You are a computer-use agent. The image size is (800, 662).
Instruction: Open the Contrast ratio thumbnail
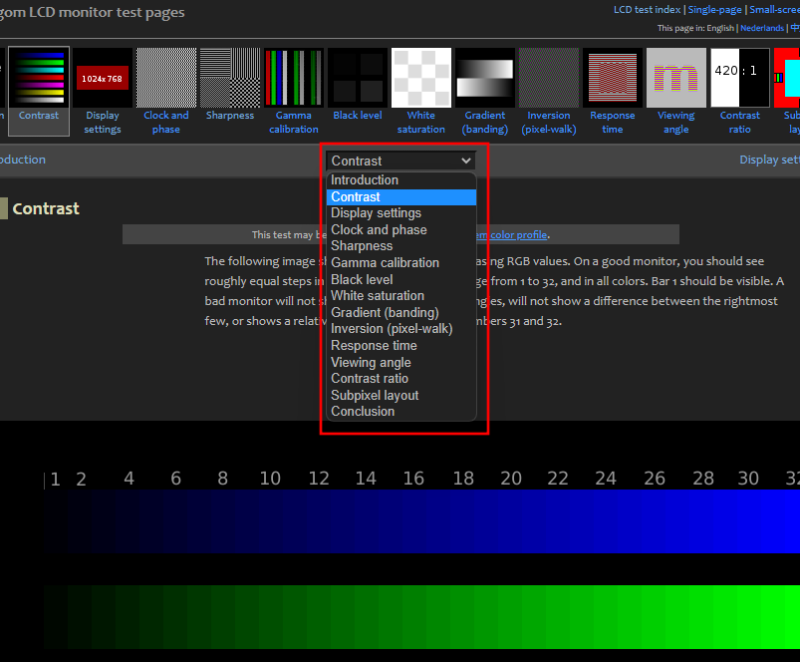tap(740, 78)
